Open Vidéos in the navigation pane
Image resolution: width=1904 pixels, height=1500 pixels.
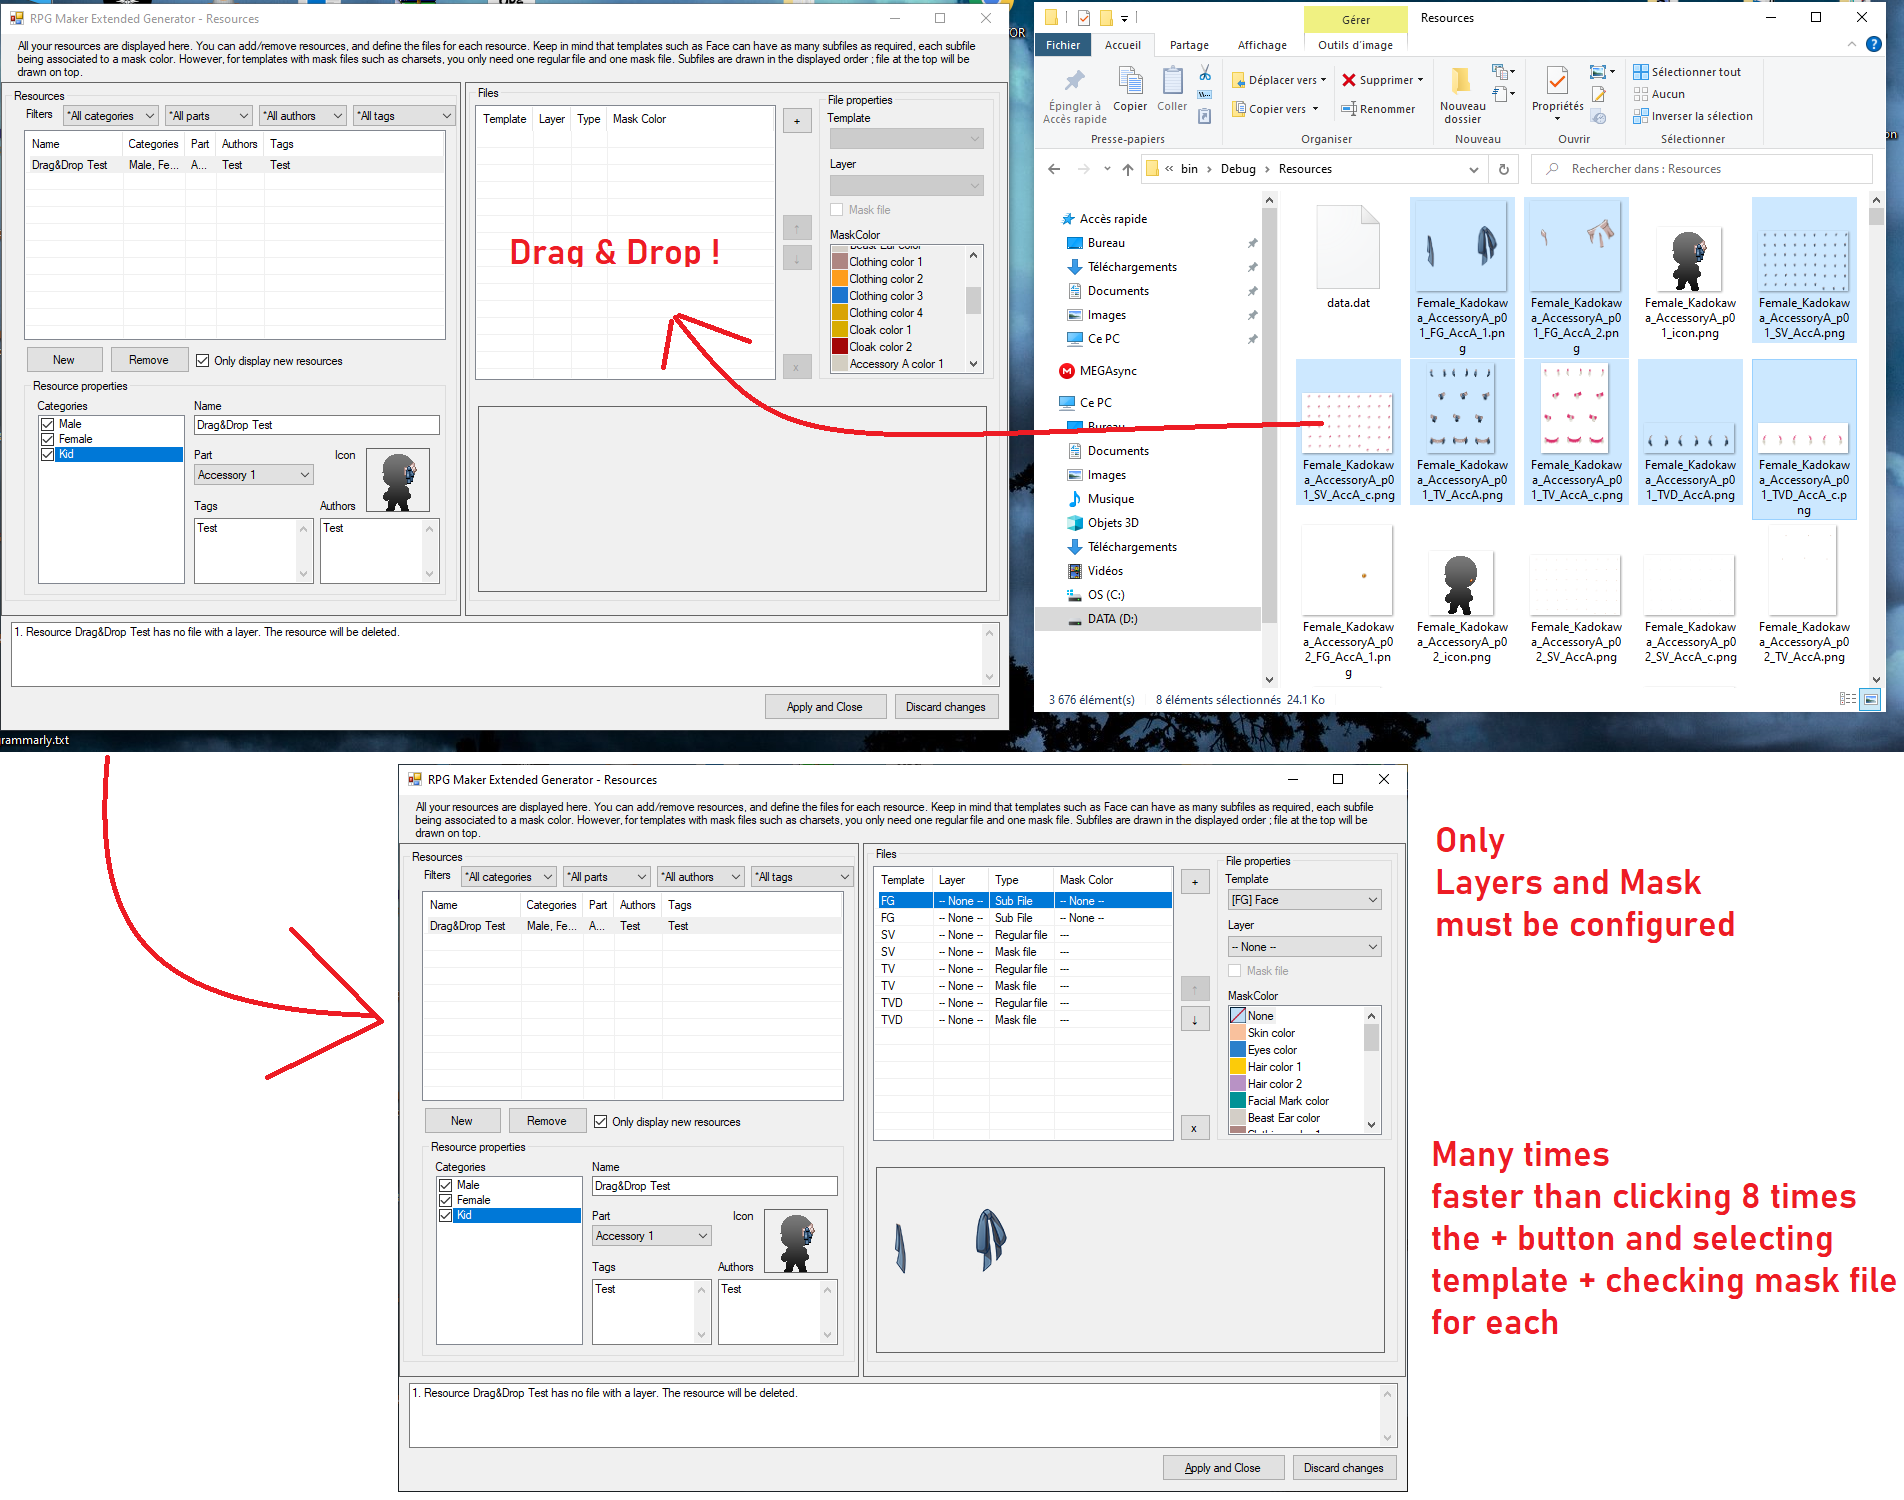point(1095,571)
